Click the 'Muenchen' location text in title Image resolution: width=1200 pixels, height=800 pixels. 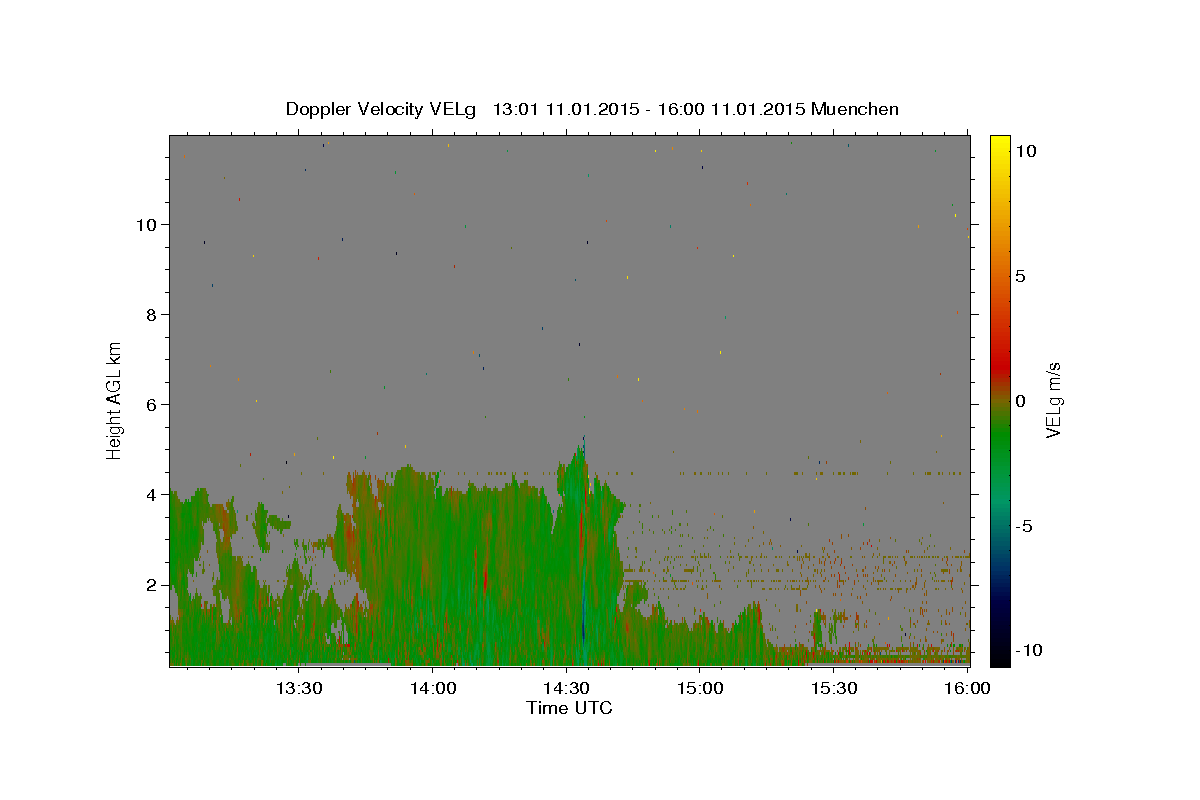pyautogui.click(x=856, y=109)
